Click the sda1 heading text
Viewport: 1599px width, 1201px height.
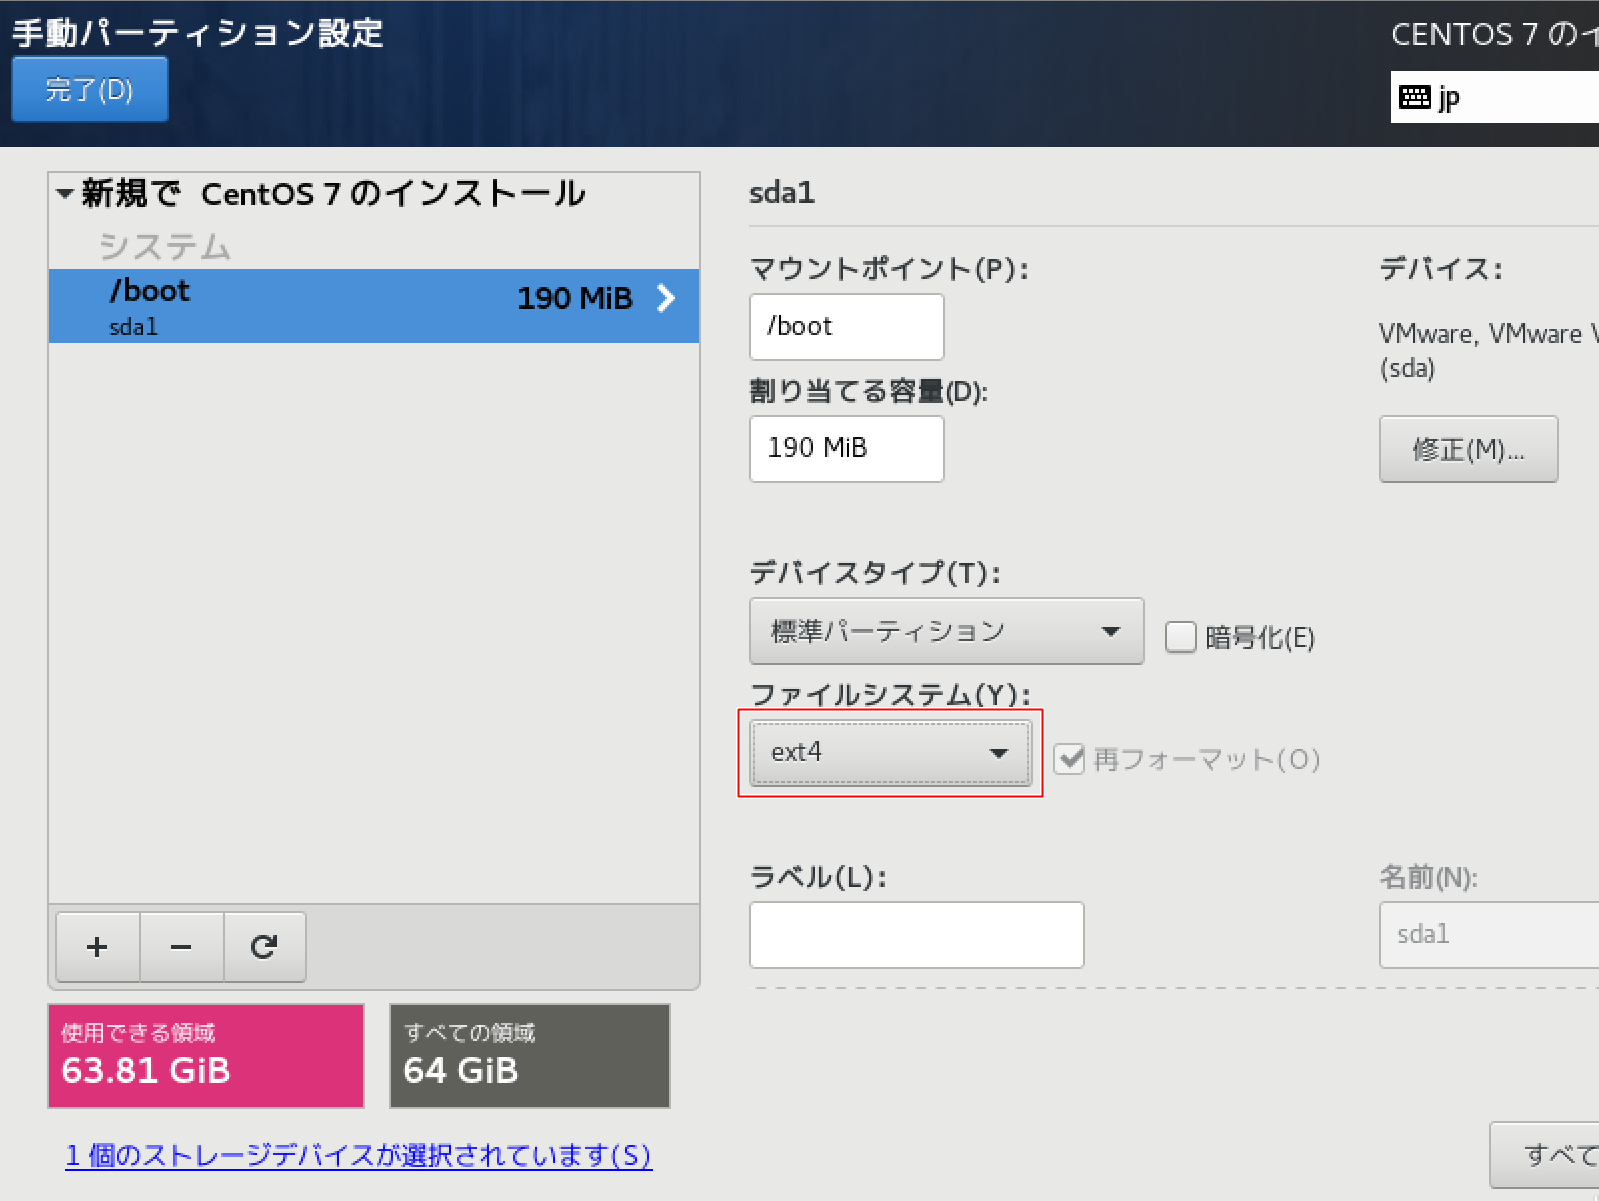tap(782, 192)
